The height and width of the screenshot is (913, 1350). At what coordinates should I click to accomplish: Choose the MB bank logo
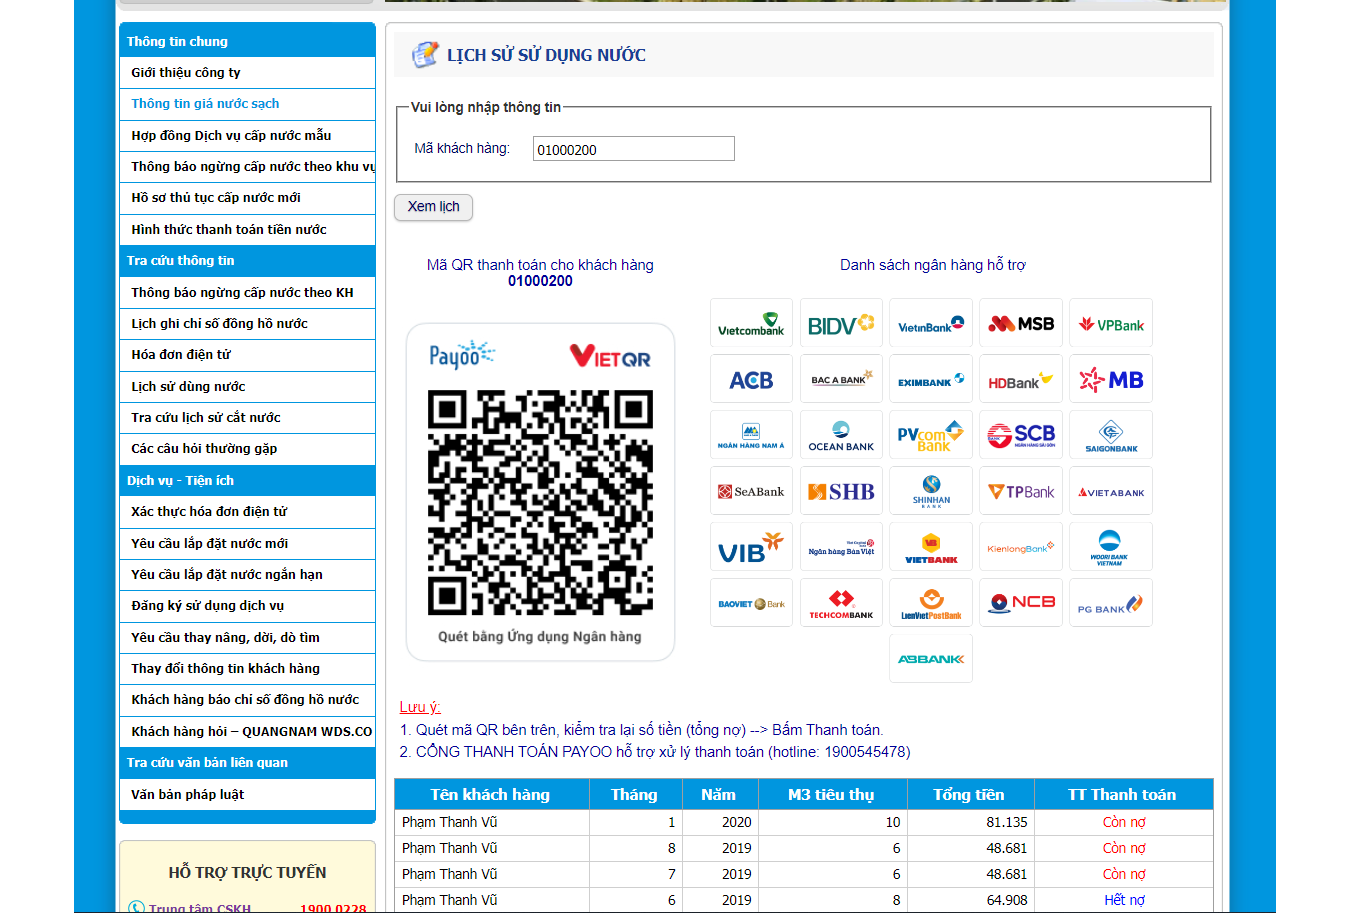(1111, 380)
